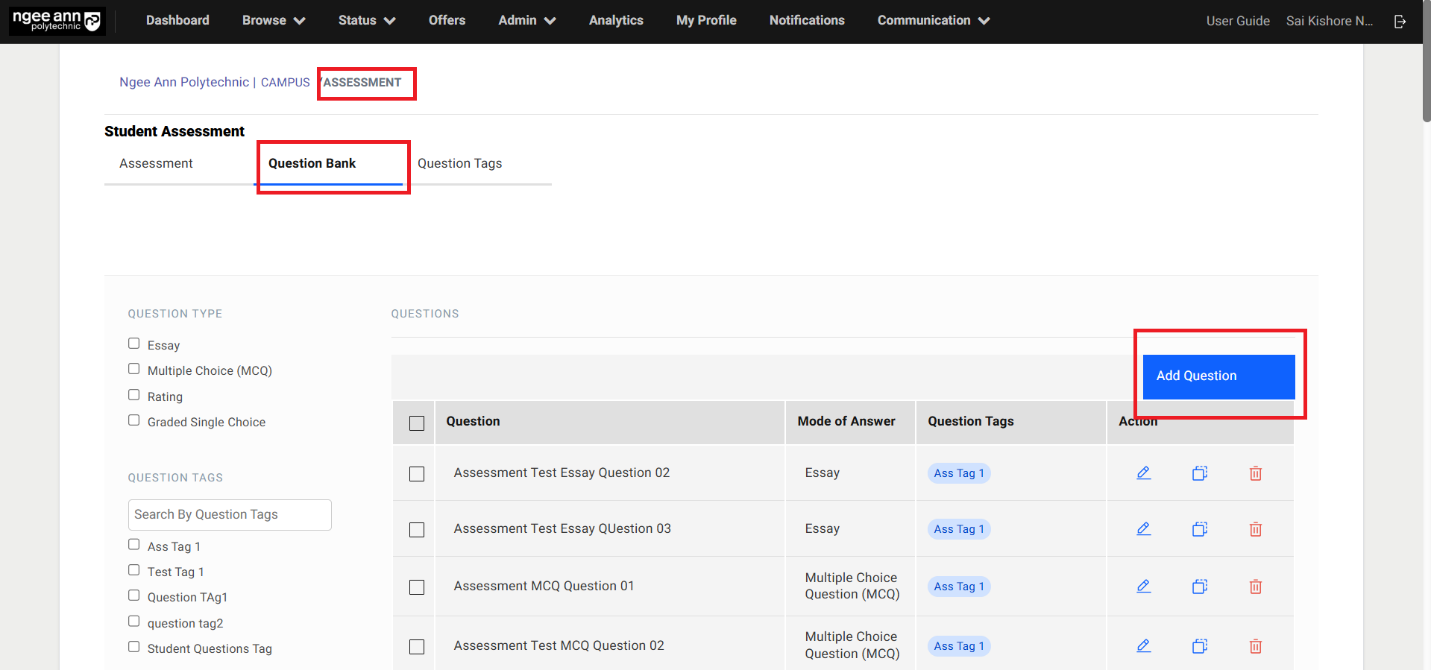
Task: Click the Add Question button
Action: pyautogui.click(x=1218, y=376)
